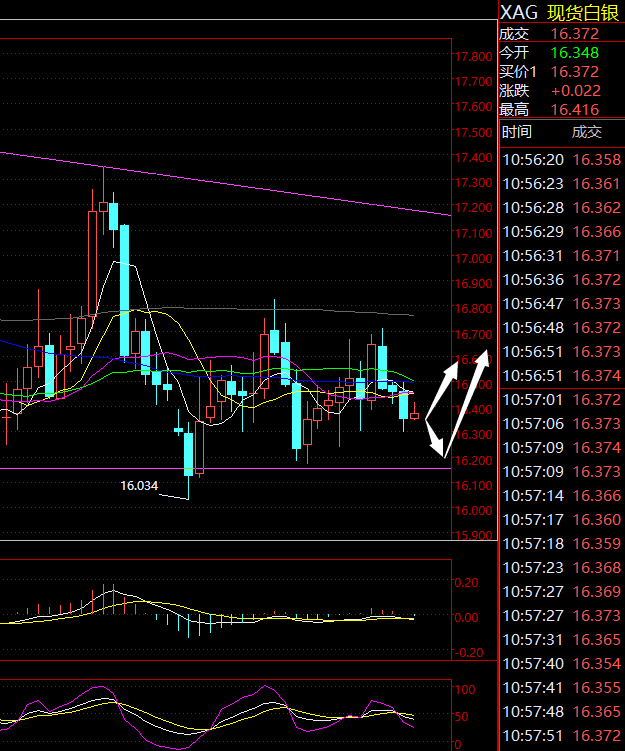Select the 10:57:09 tick priced 16.374

click(x=562, y=447)
